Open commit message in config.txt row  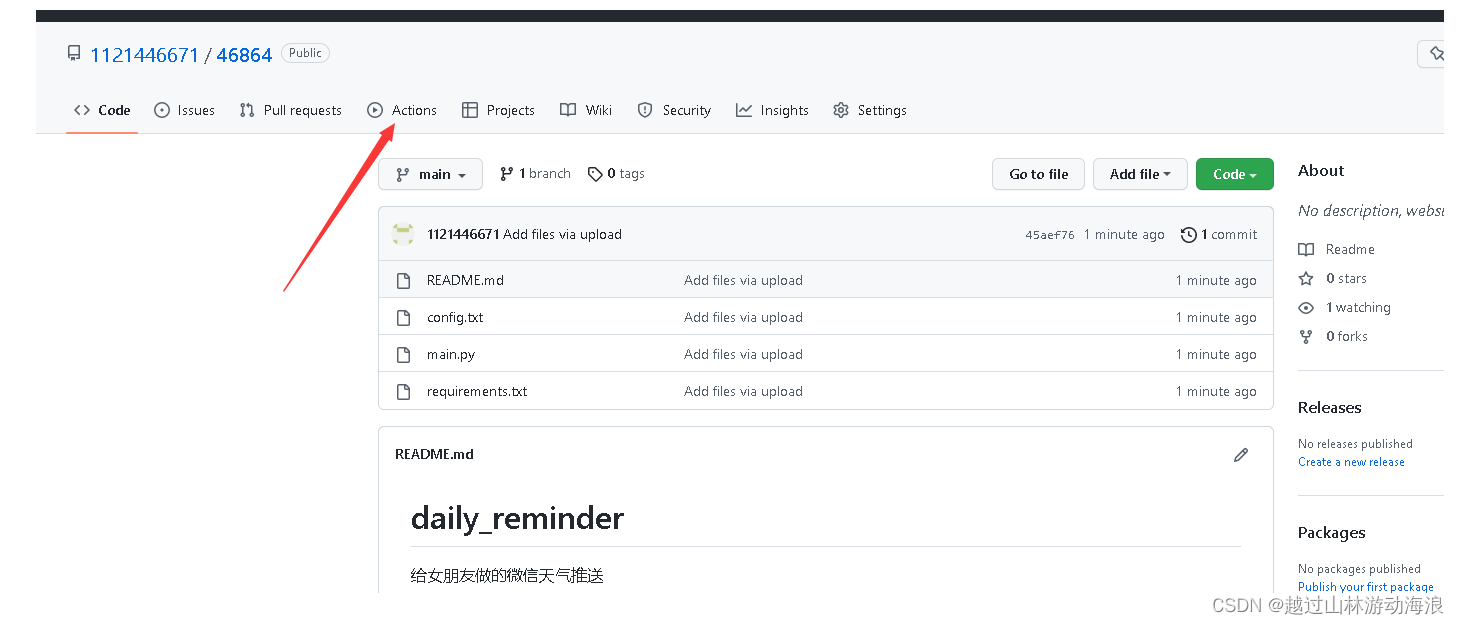point(743,317)
